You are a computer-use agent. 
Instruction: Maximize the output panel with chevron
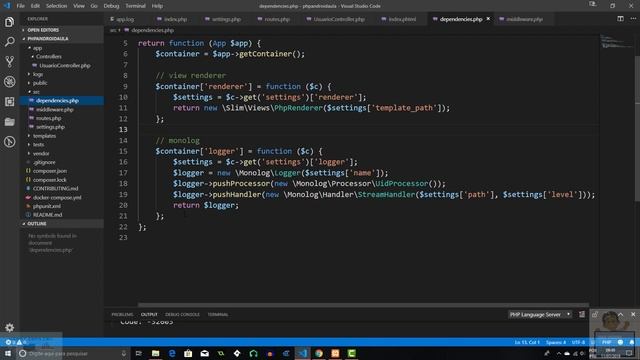click(620, 314)
